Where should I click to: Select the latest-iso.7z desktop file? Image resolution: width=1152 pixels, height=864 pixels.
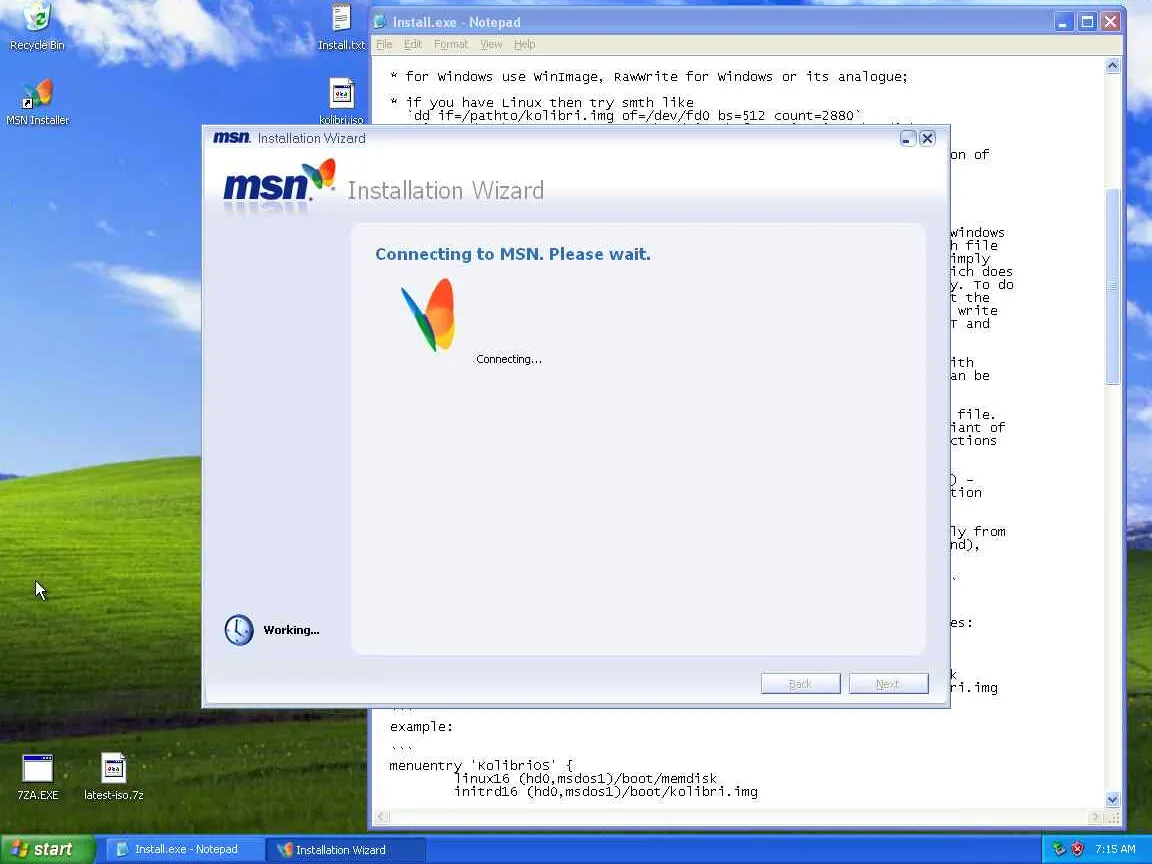pyautogui.click(x=113, y=777)
